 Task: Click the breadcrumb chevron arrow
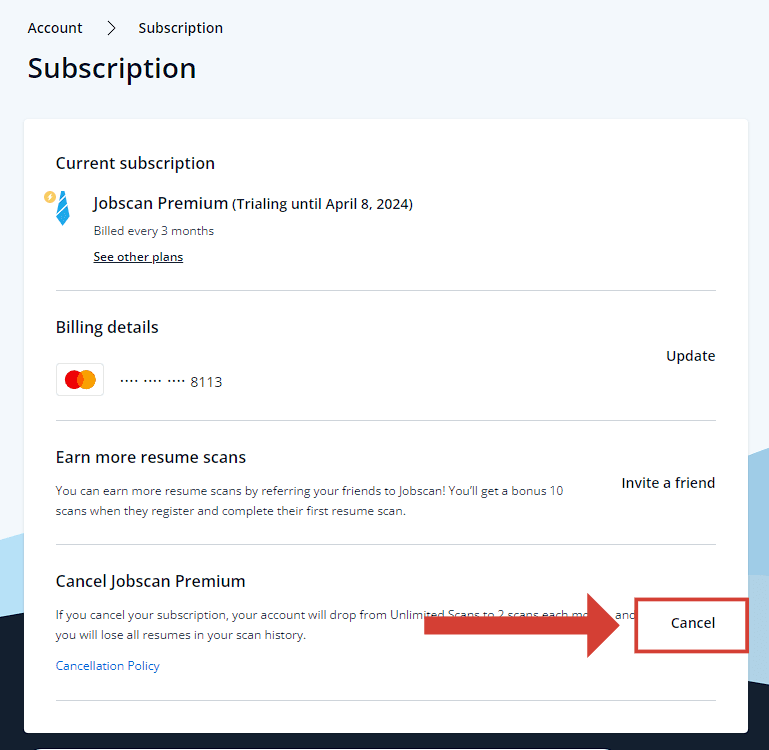click(x=111, y=28)
